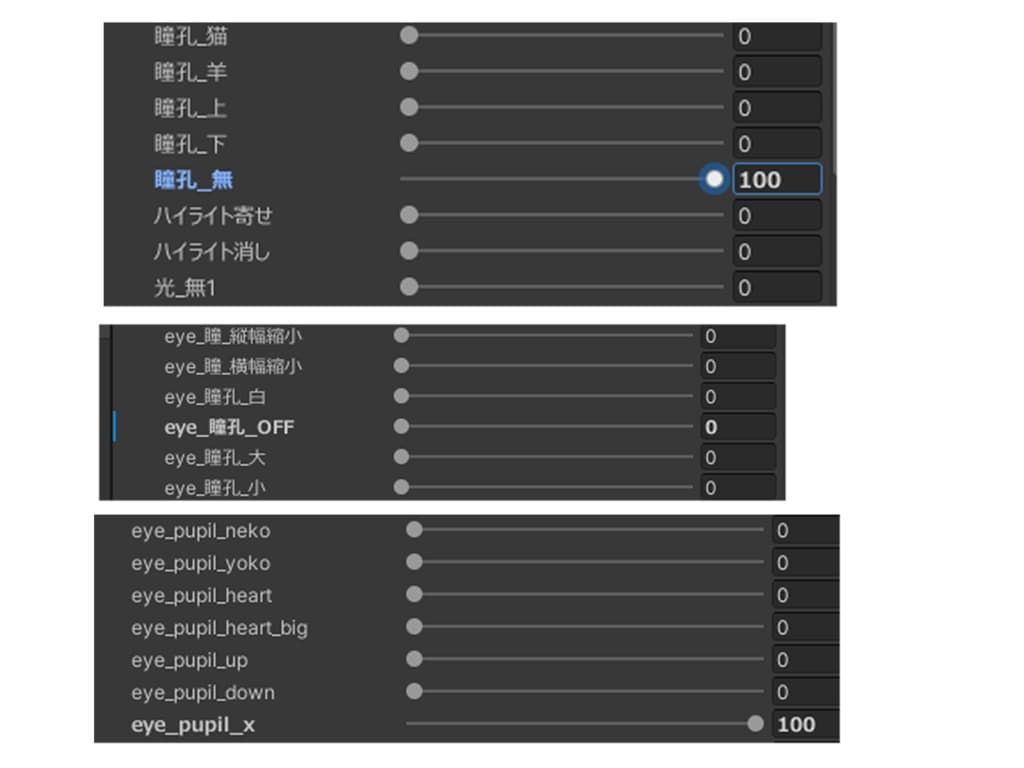Click the ハイライト寄せ slider handle
The width and height of the screenshot is (1024, 768).
point(409,216)
